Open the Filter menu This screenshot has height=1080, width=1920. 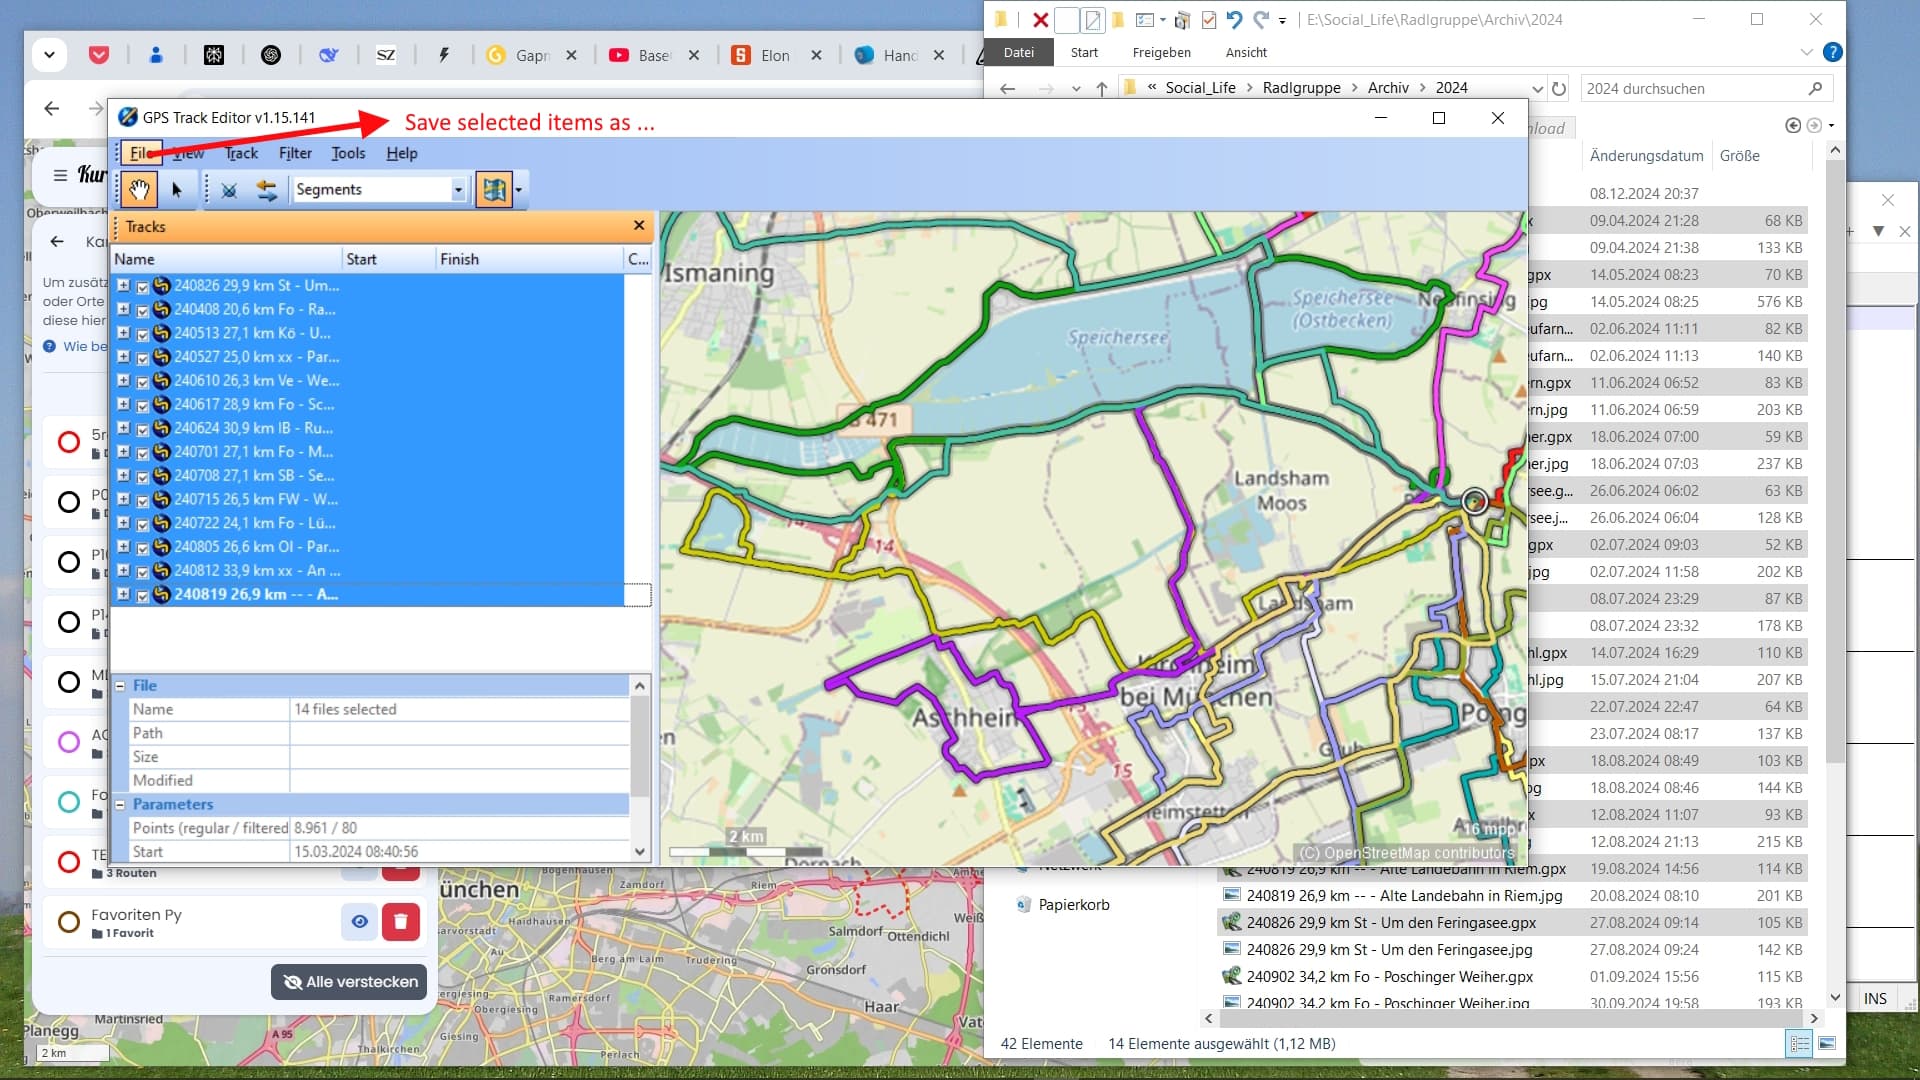pyautogui.click(x=295, y=153)
